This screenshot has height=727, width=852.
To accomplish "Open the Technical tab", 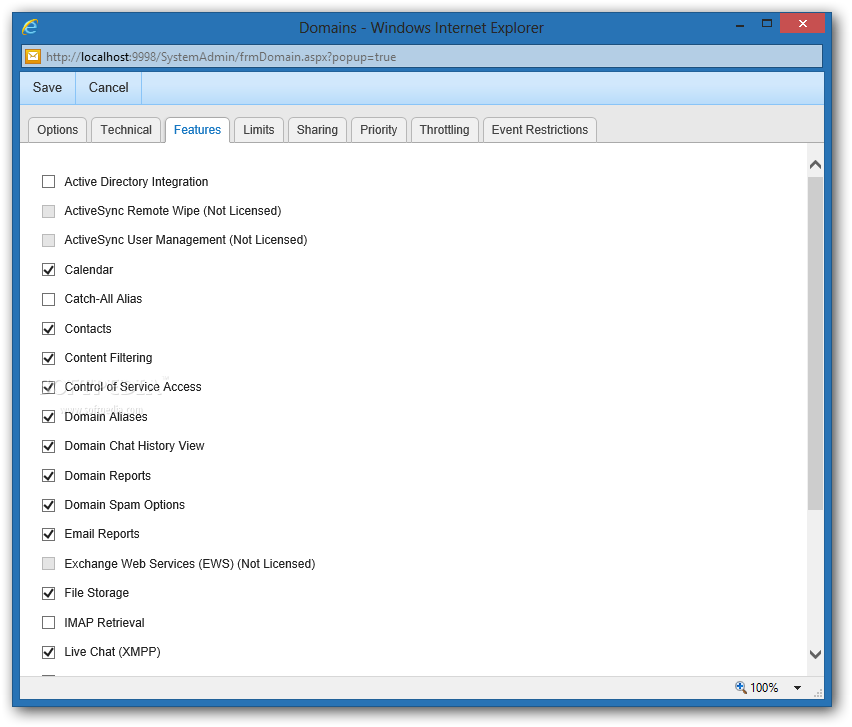I will 126,130.
